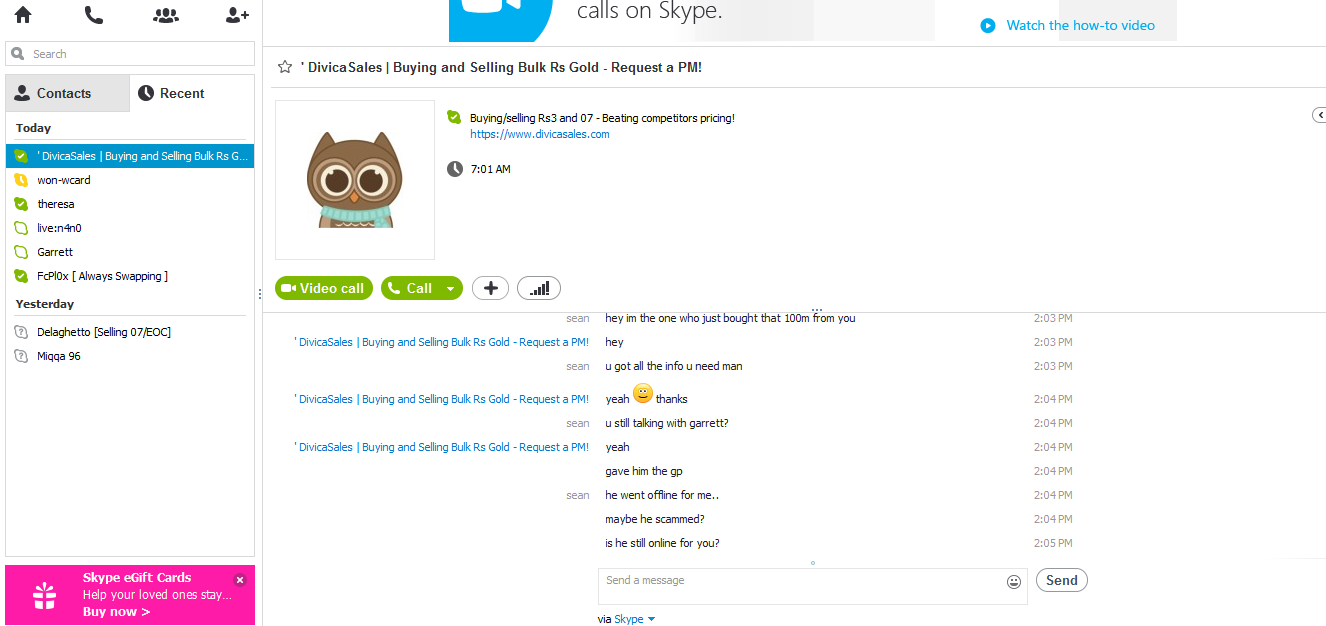
Task: Open the won-wcard conversation
Action: pyautogui.click(x=130, y=180)
